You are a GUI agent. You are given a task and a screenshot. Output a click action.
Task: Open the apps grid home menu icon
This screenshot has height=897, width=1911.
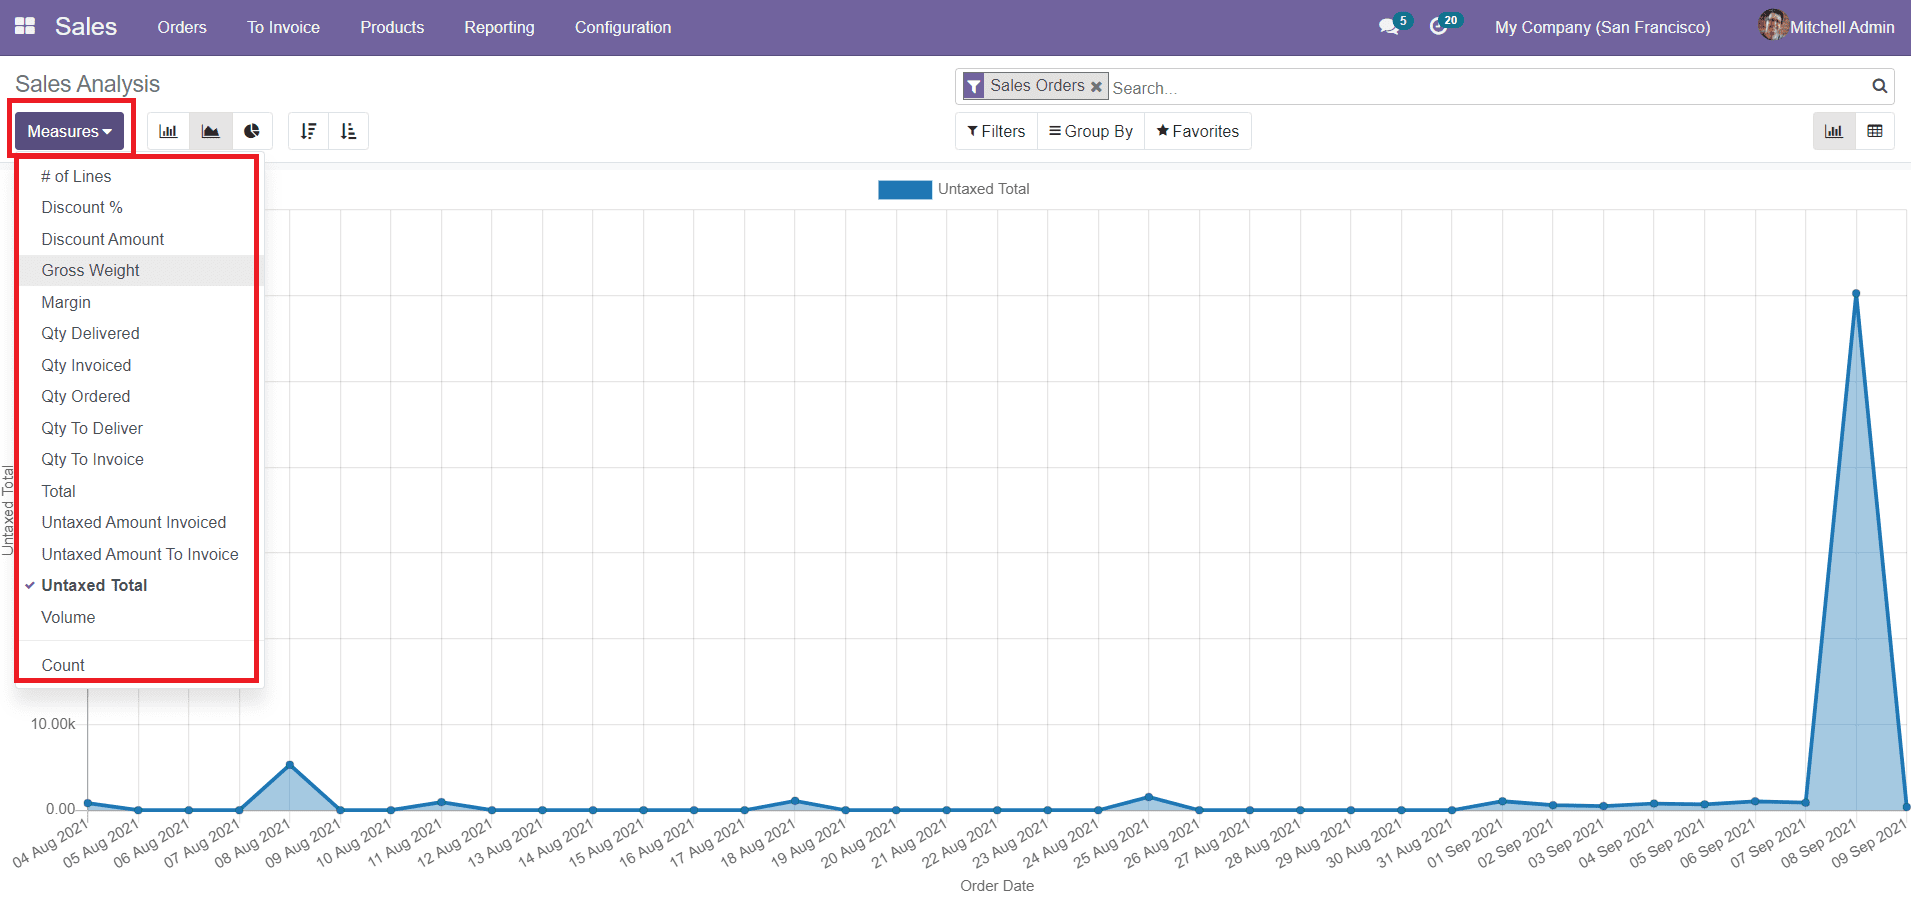tap(25, 27)
